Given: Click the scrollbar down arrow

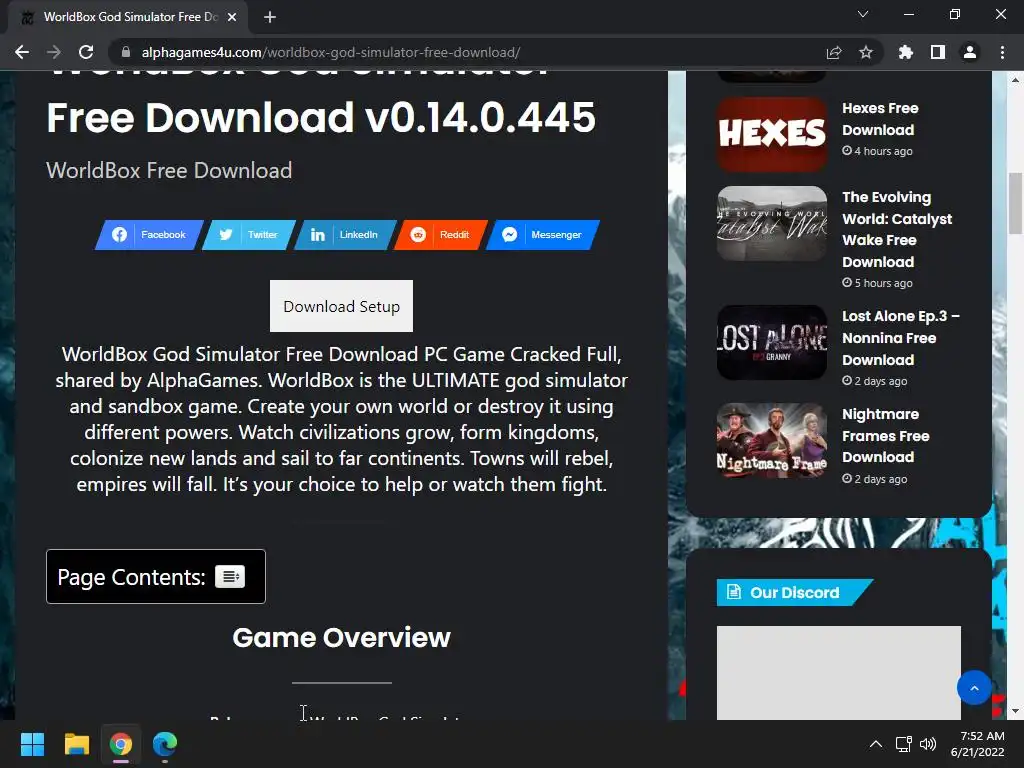Looking at the screenshot, I should [1015, 712].
